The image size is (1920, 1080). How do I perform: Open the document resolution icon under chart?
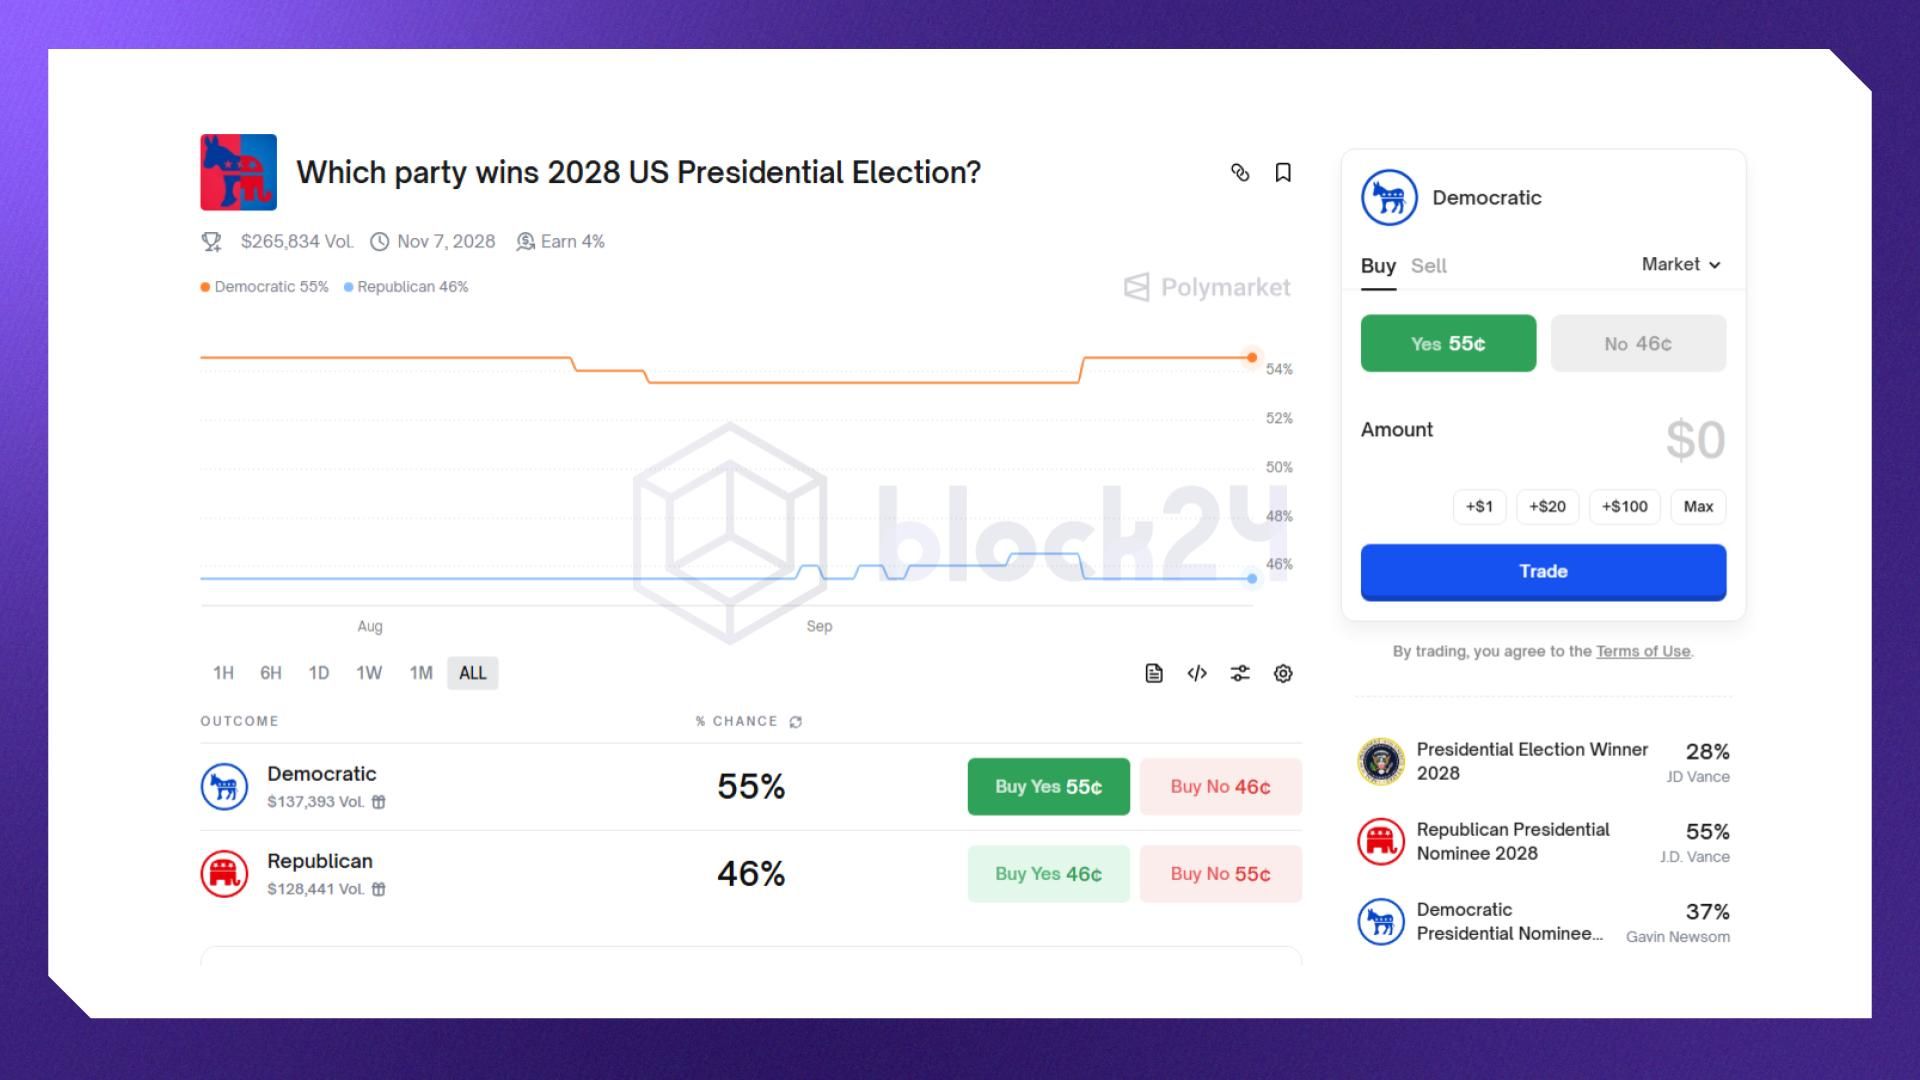1154,673
